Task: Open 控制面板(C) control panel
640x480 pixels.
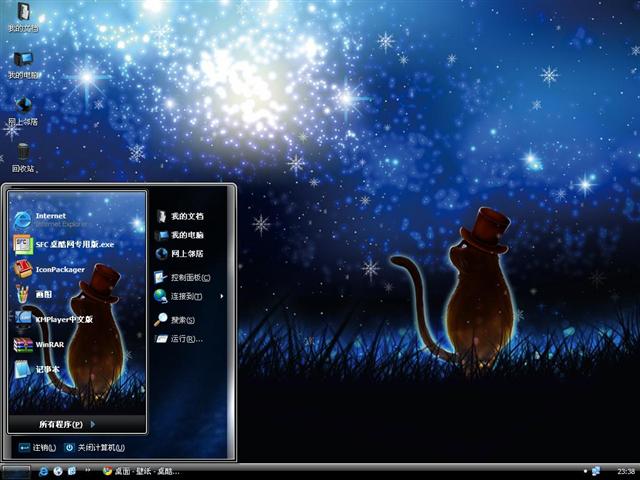Action: point(182,278)
